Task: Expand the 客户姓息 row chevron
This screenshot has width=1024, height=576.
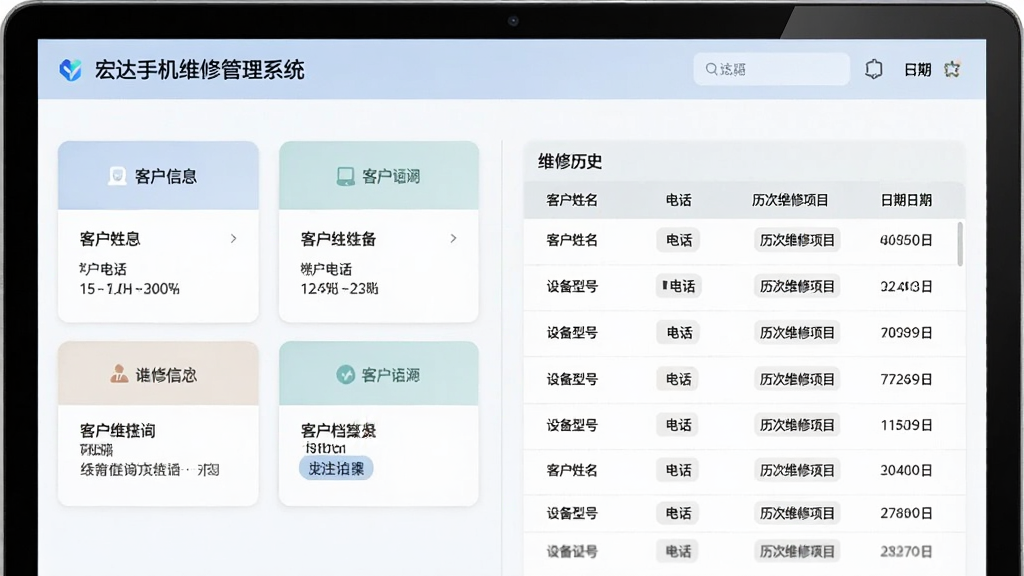Action: (233, 238)
